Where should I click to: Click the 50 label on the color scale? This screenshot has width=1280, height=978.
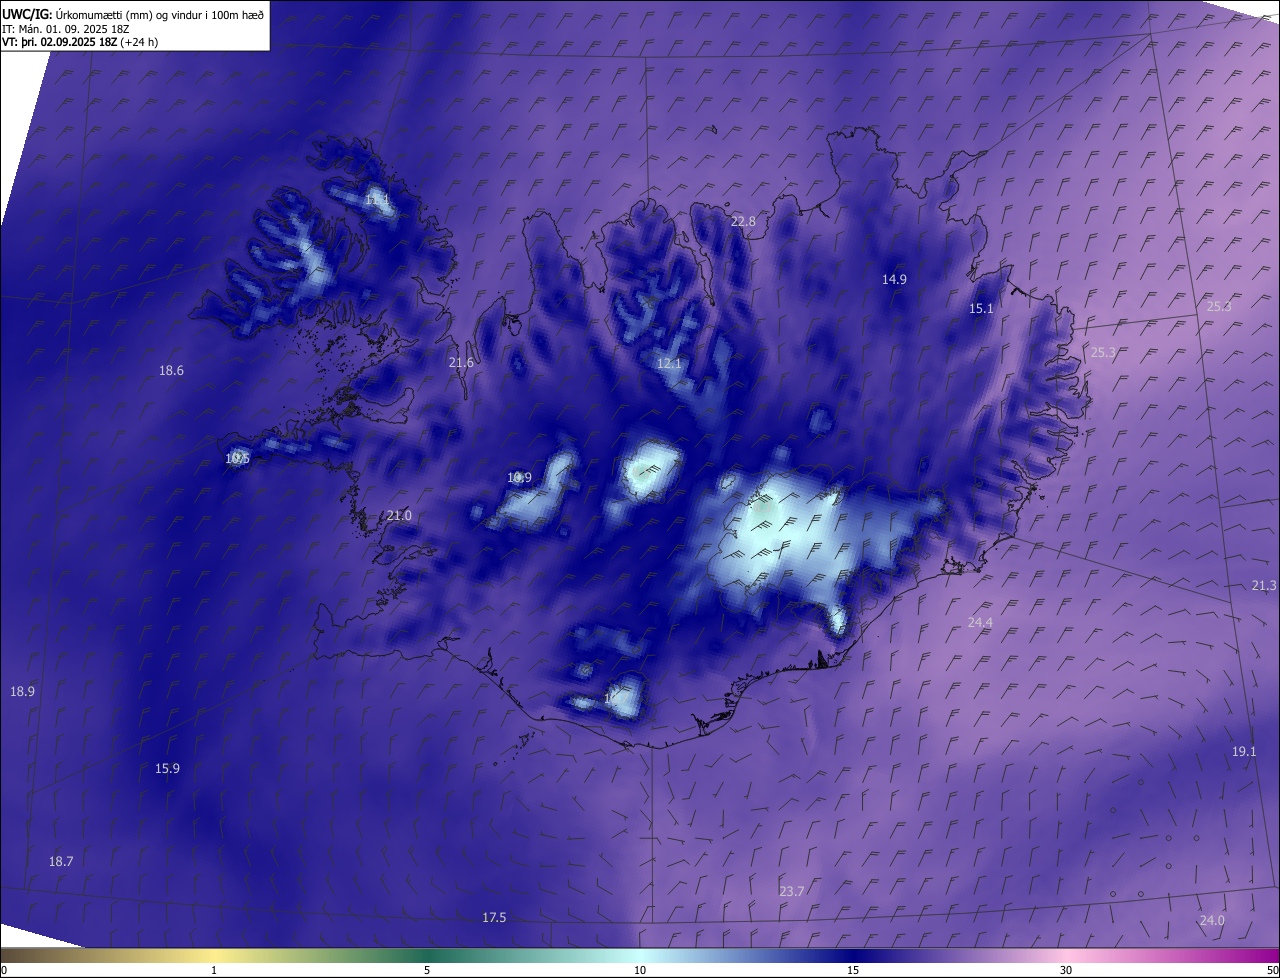(1272, 970)
